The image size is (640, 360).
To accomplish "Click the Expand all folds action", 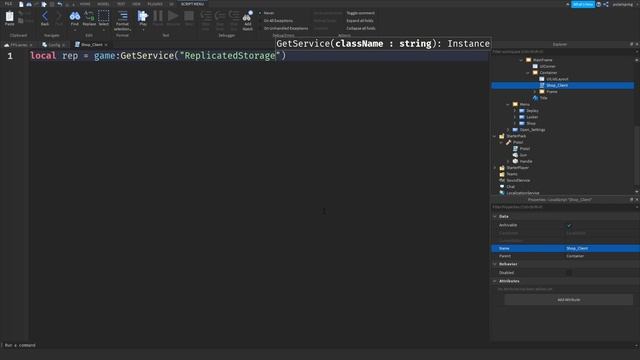I will click(360, 21).
